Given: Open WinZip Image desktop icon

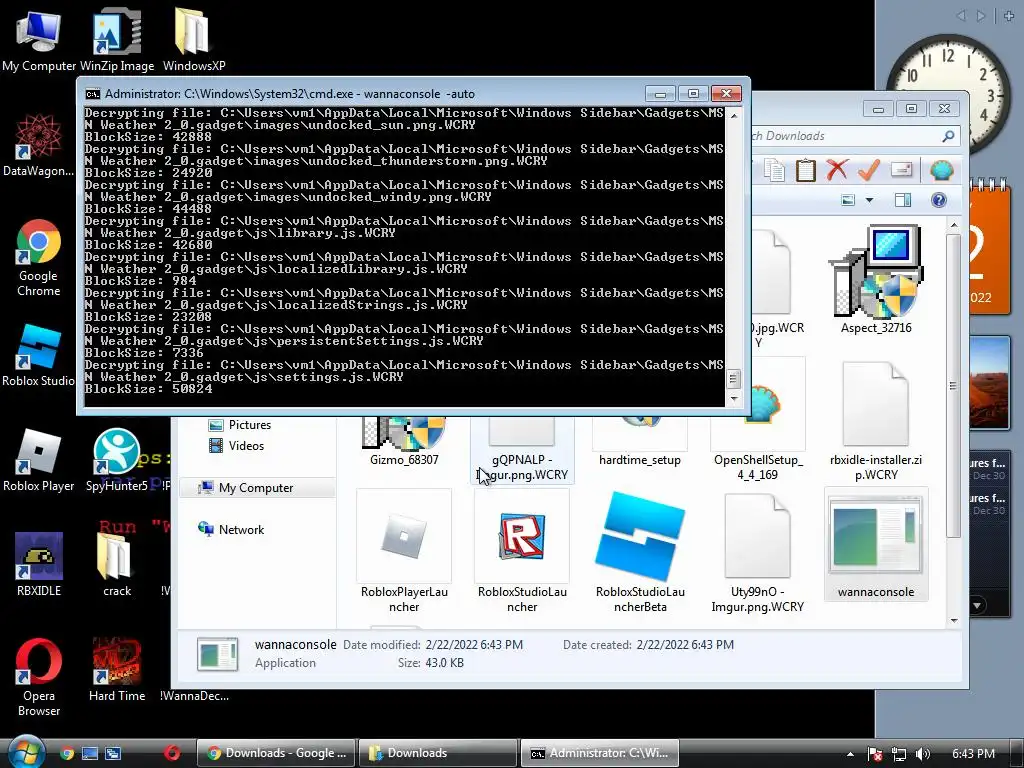Looking at the screenshot, I should click(117, 39).
